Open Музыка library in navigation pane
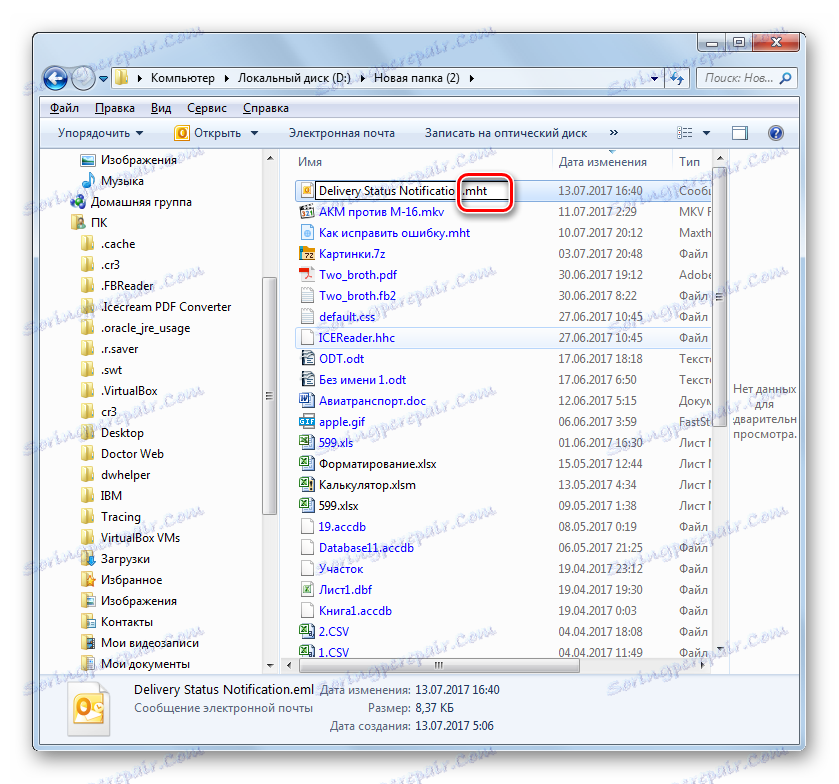Image resolution: width=839 pixels, height=784 pixels. point(122,181)
